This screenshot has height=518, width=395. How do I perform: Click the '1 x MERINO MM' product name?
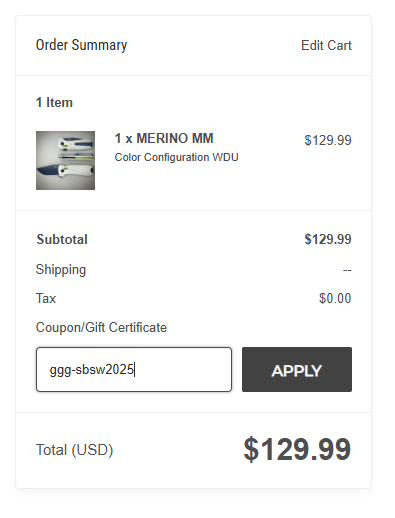[x=164, y=138]
